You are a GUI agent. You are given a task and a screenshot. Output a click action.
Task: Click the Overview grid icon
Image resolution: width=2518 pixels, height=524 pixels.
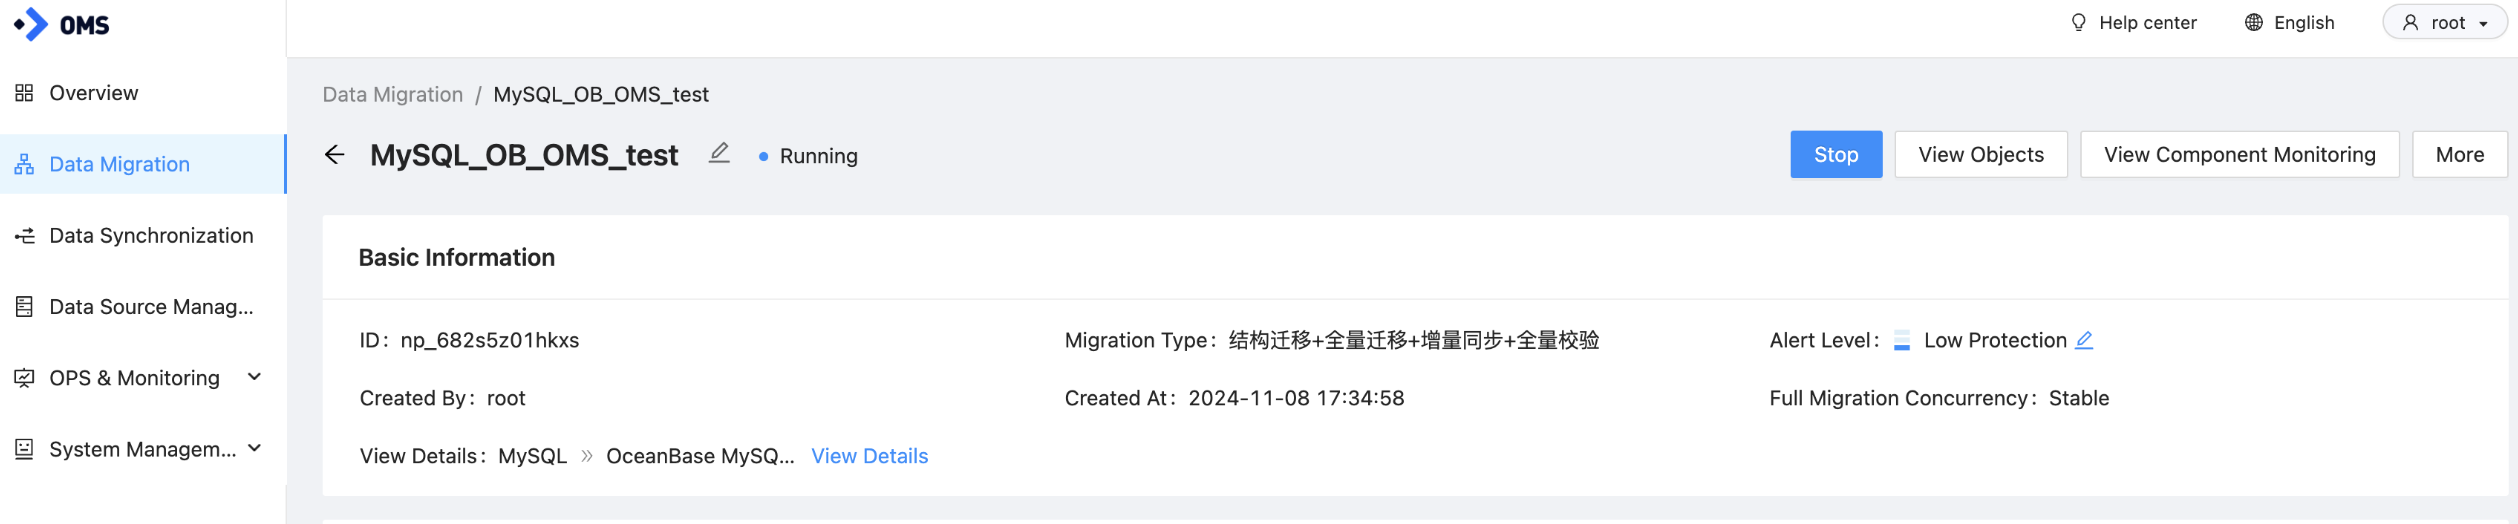pos(24,93)
